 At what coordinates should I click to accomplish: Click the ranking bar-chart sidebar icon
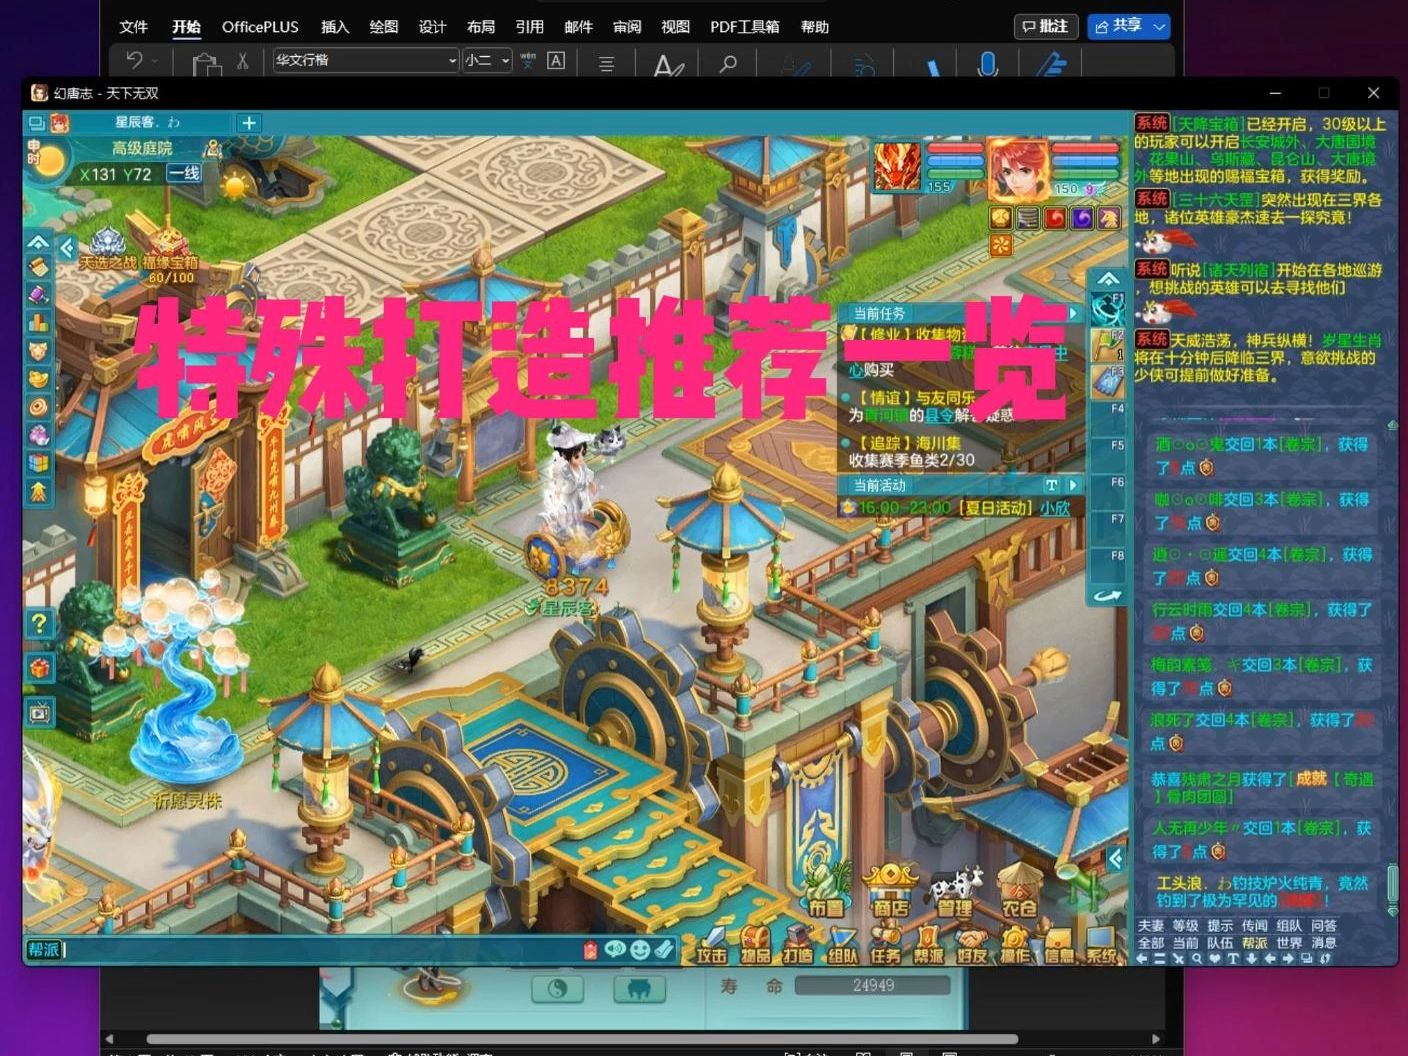click(38, 323)
